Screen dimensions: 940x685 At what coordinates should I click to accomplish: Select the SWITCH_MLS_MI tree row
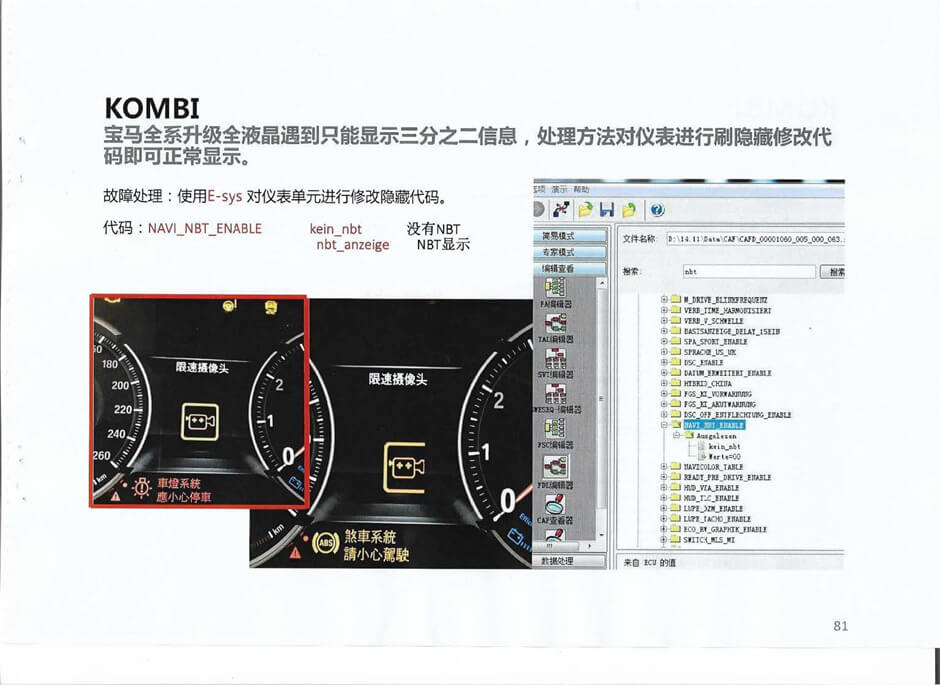click(709, 540)
